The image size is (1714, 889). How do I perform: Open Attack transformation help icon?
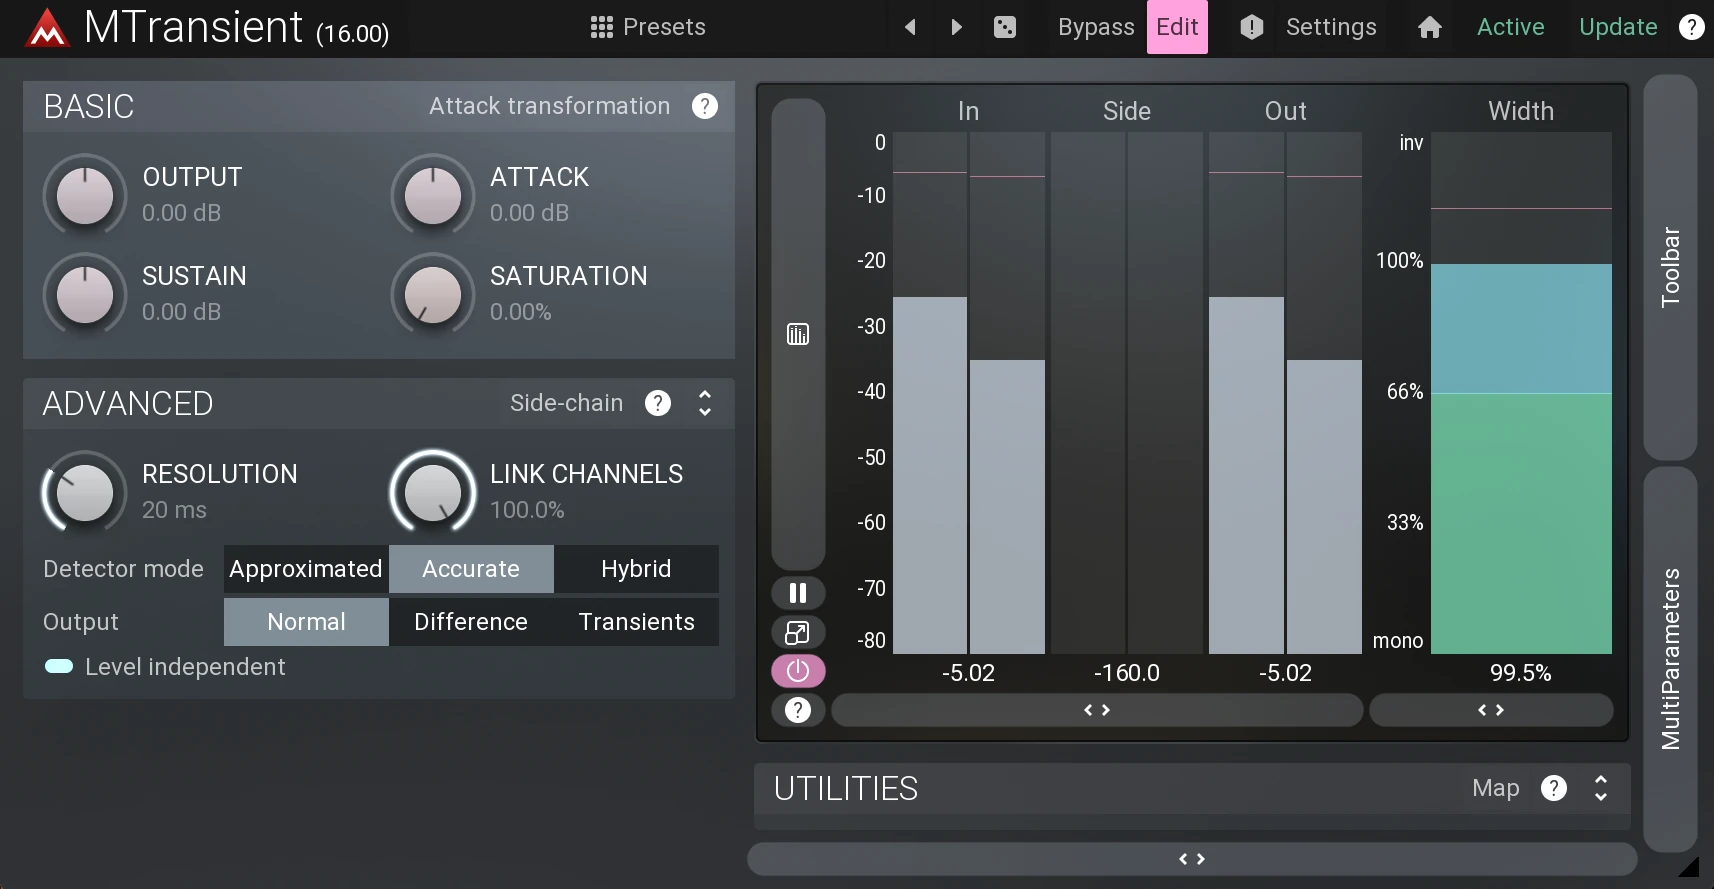705,106
